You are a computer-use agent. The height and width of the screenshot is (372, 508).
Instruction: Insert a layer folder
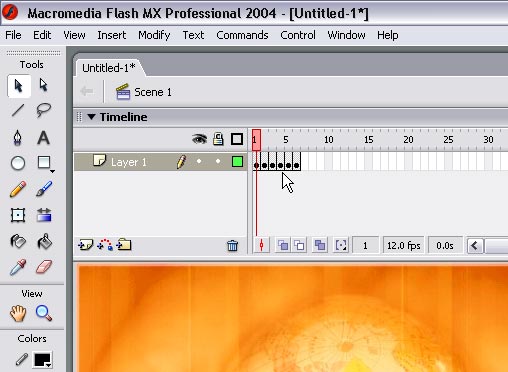click(124, 245)
